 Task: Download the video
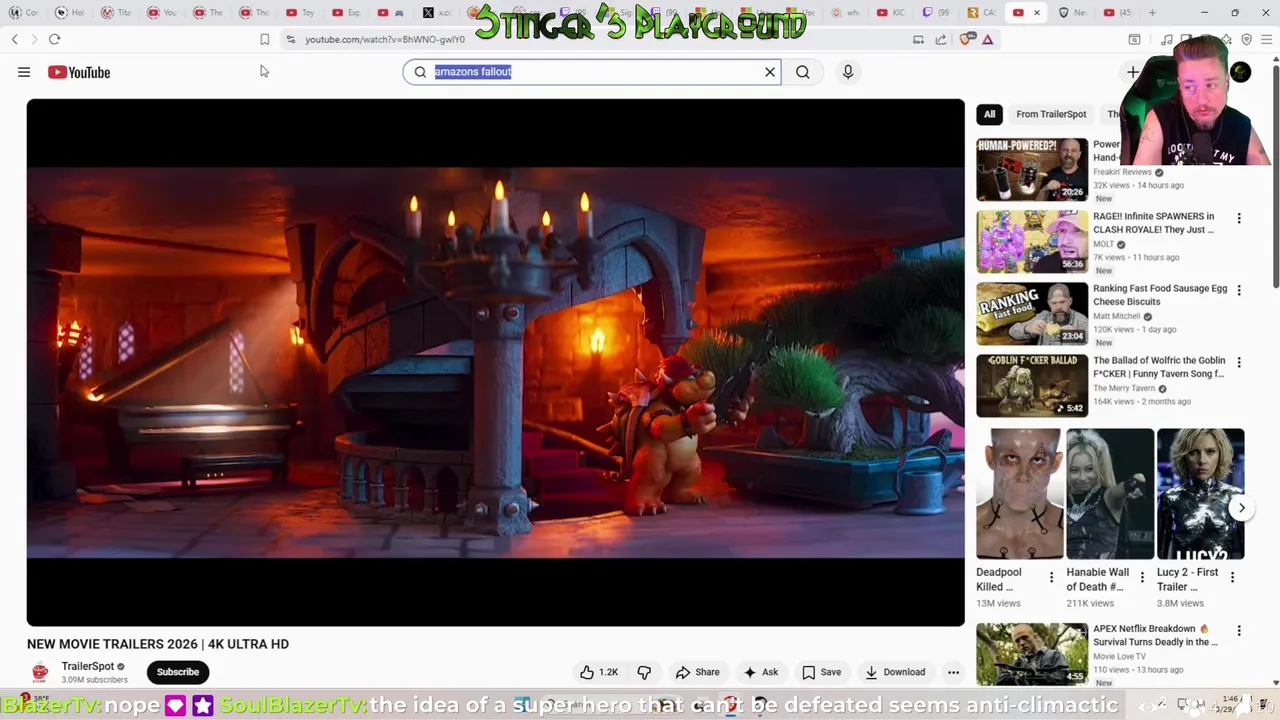[x=895, y=672]
